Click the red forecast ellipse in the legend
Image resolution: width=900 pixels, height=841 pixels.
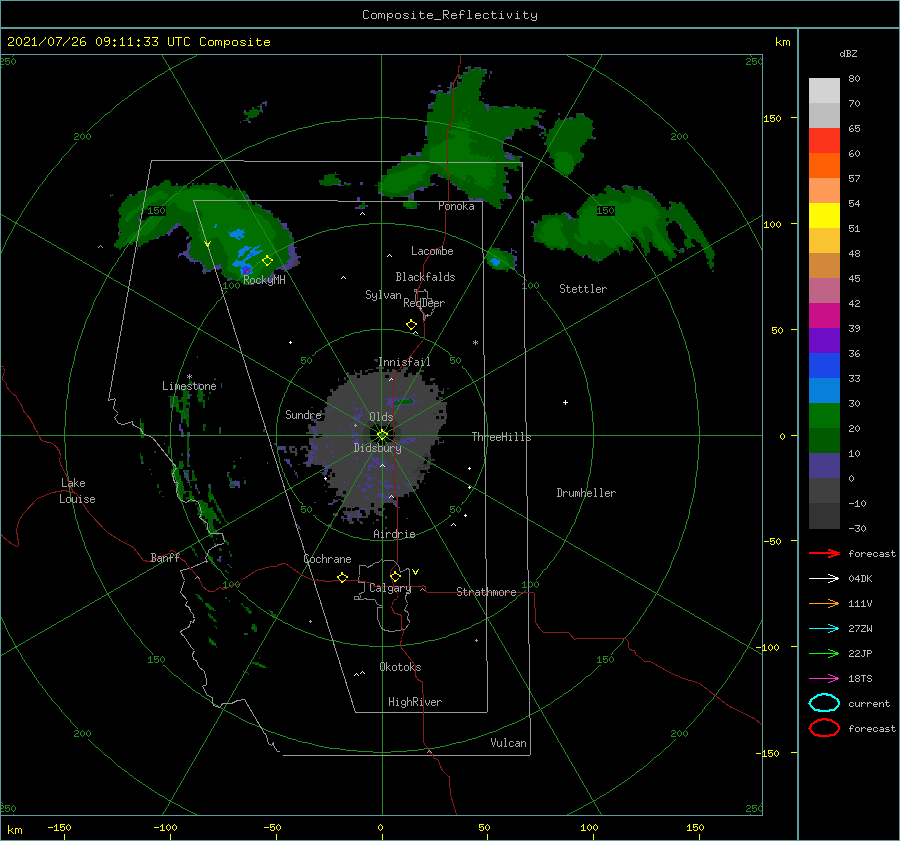(824, 728)
